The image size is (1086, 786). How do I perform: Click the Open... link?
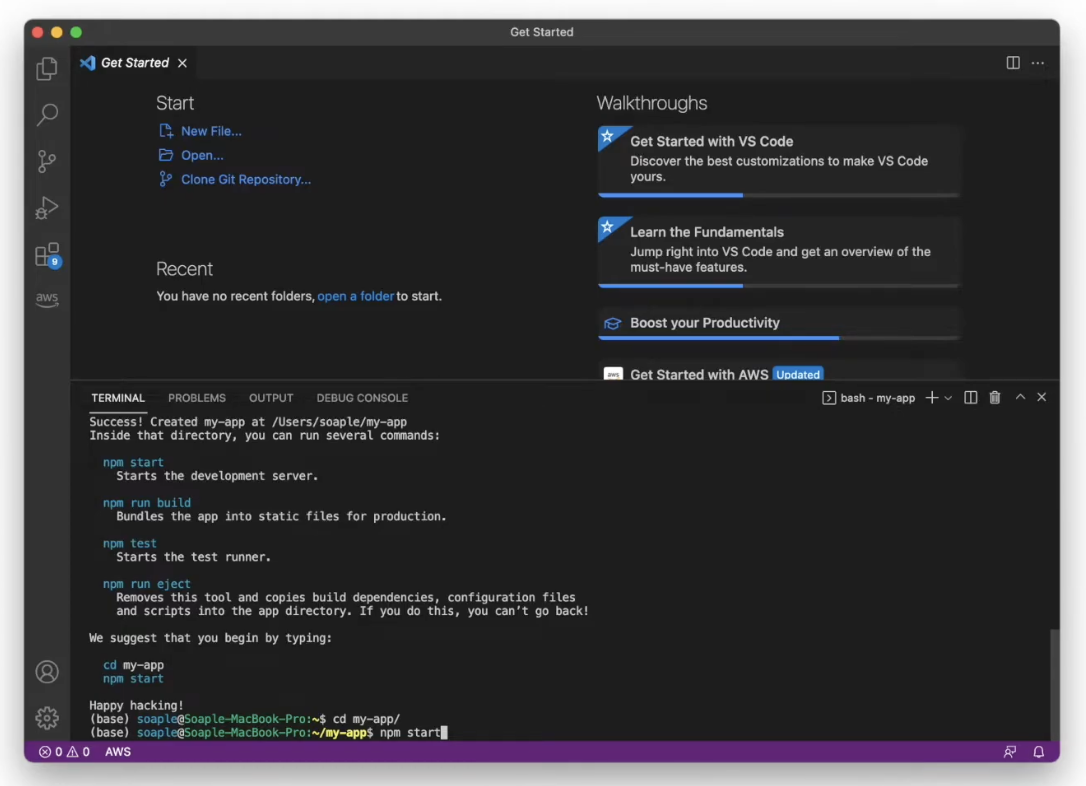click(202, 155)
